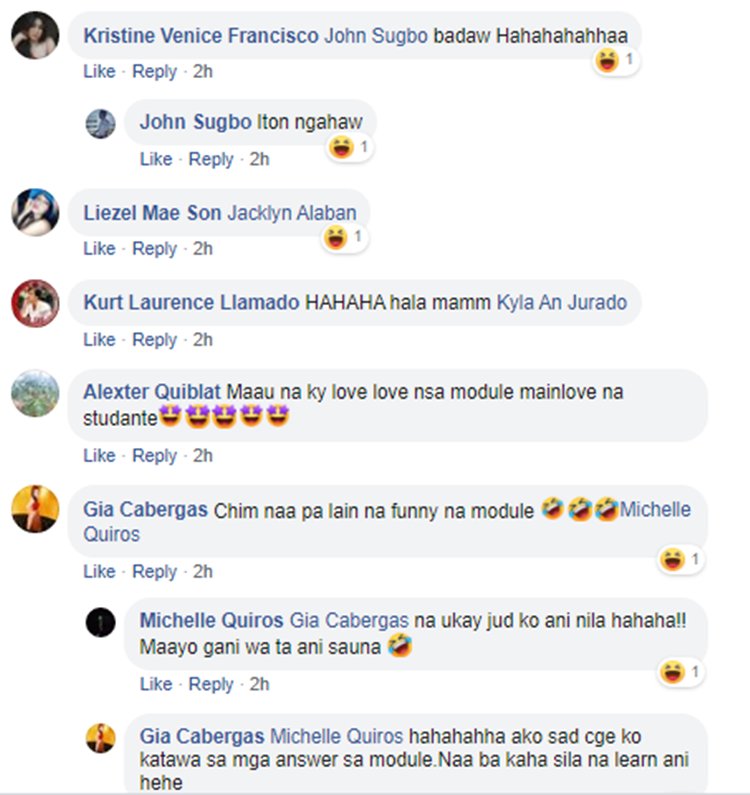Click the haha reaction on Kristine's comment
The width and height of the screenshot is (750, 795).
tap(616, 61)
